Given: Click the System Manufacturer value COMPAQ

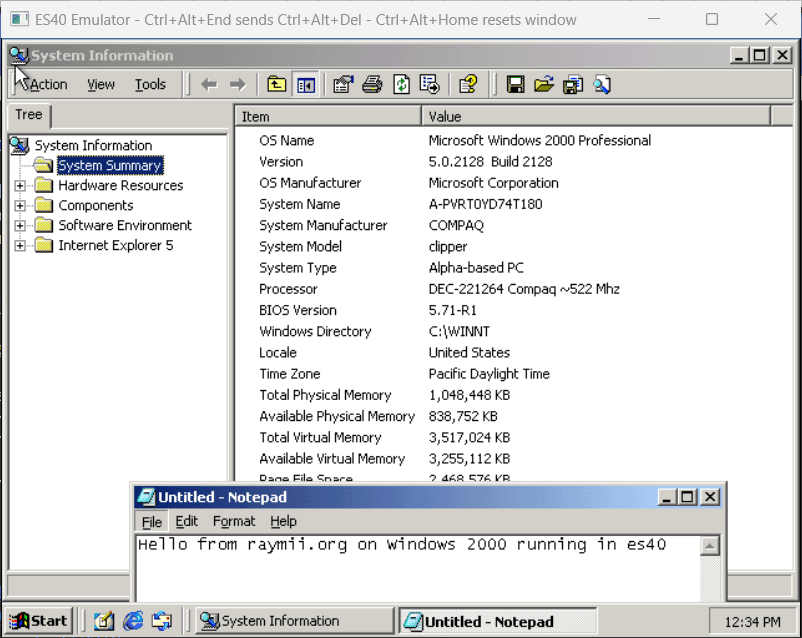Looking at the screenshot, I should pos(456,225).
